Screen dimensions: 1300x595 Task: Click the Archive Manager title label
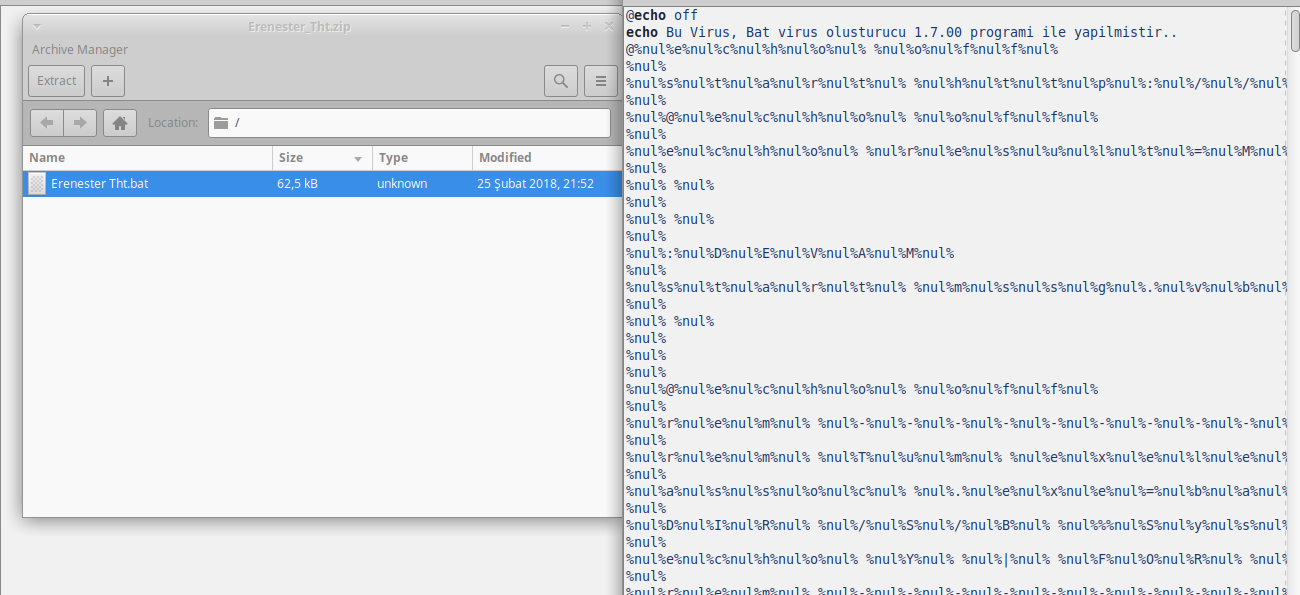[x=80, y=50]
